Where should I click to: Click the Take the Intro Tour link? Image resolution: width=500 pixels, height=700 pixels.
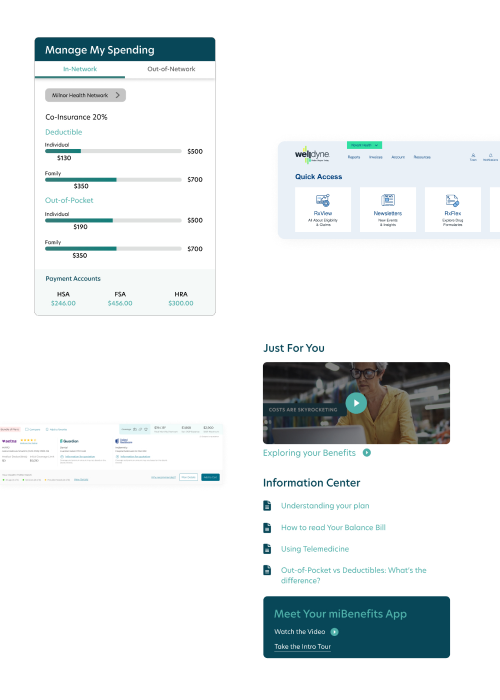[302, 646]
